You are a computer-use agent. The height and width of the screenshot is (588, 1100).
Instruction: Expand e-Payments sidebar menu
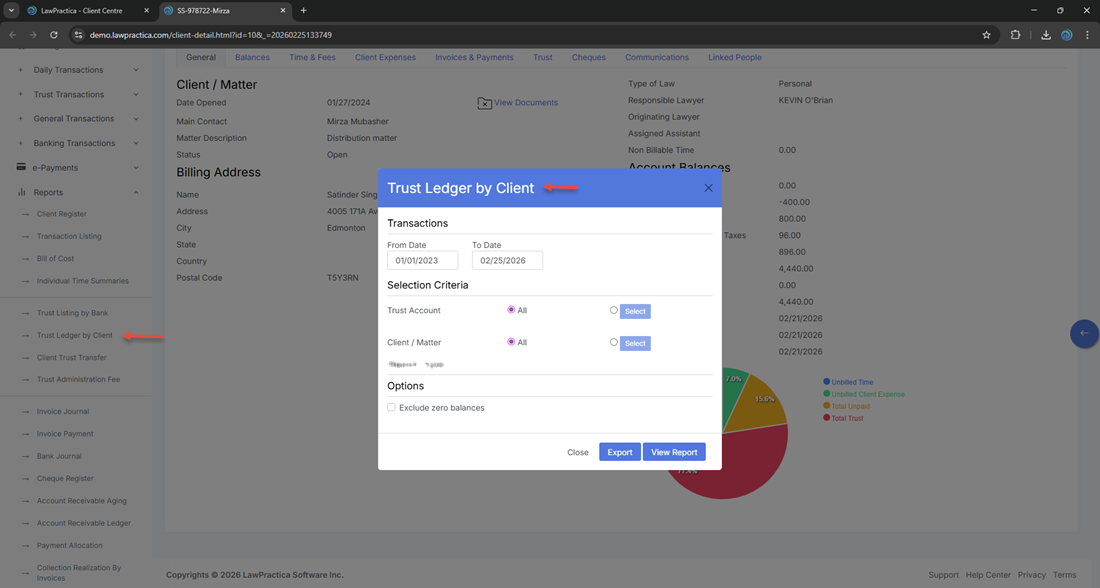tap(136, 168)
